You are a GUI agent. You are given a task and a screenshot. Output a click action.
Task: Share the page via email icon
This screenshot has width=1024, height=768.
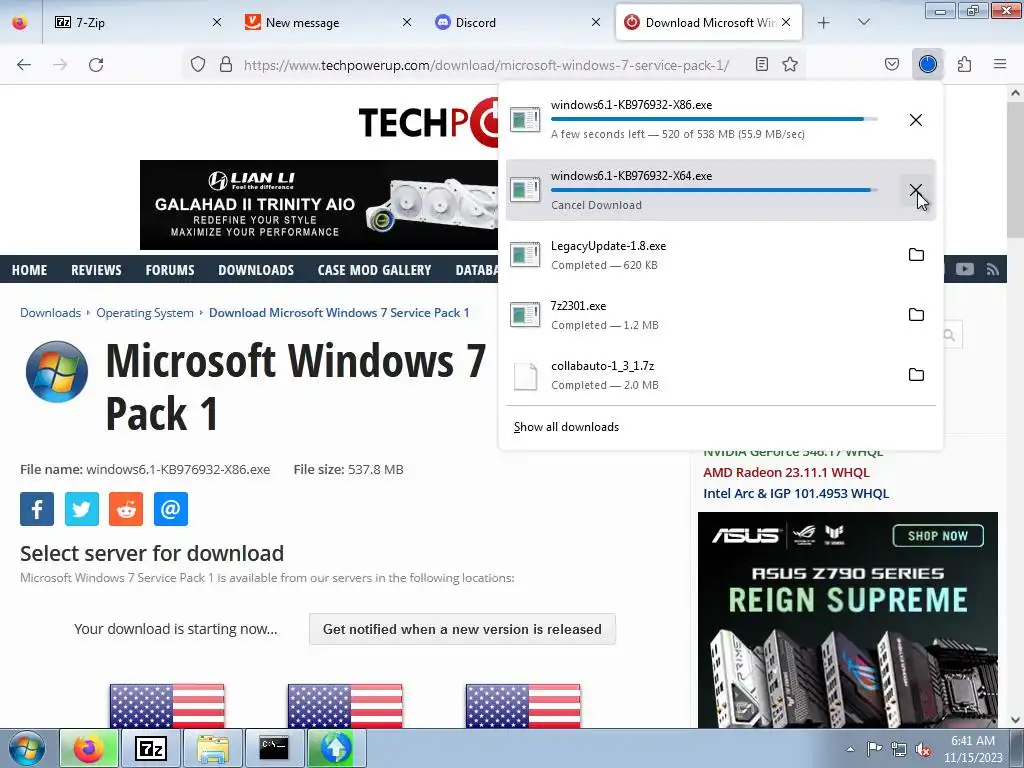coord(170,509)
